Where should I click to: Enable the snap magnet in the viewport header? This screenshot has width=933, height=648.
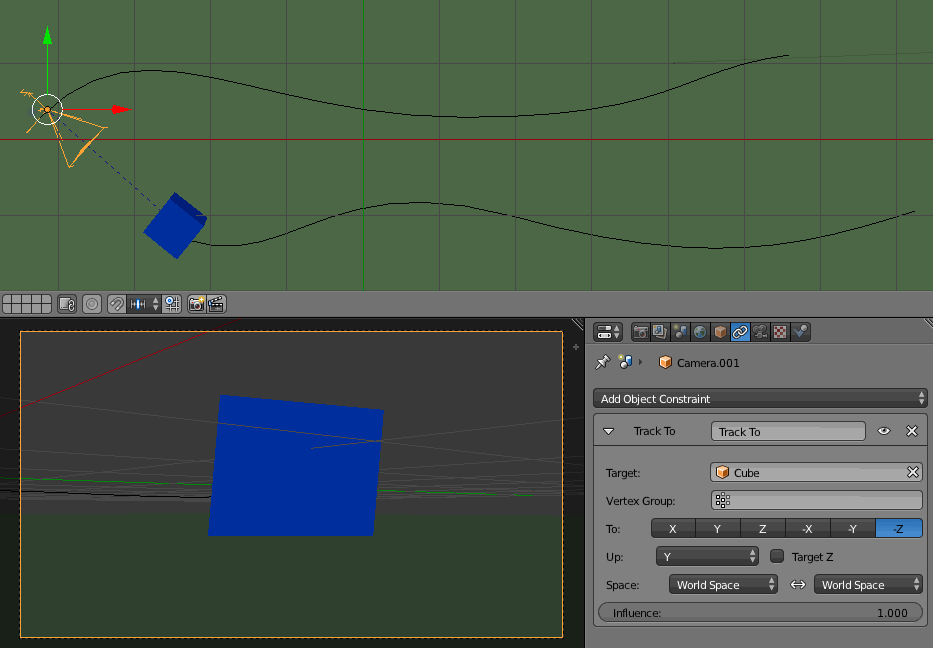tap(116, 304)
